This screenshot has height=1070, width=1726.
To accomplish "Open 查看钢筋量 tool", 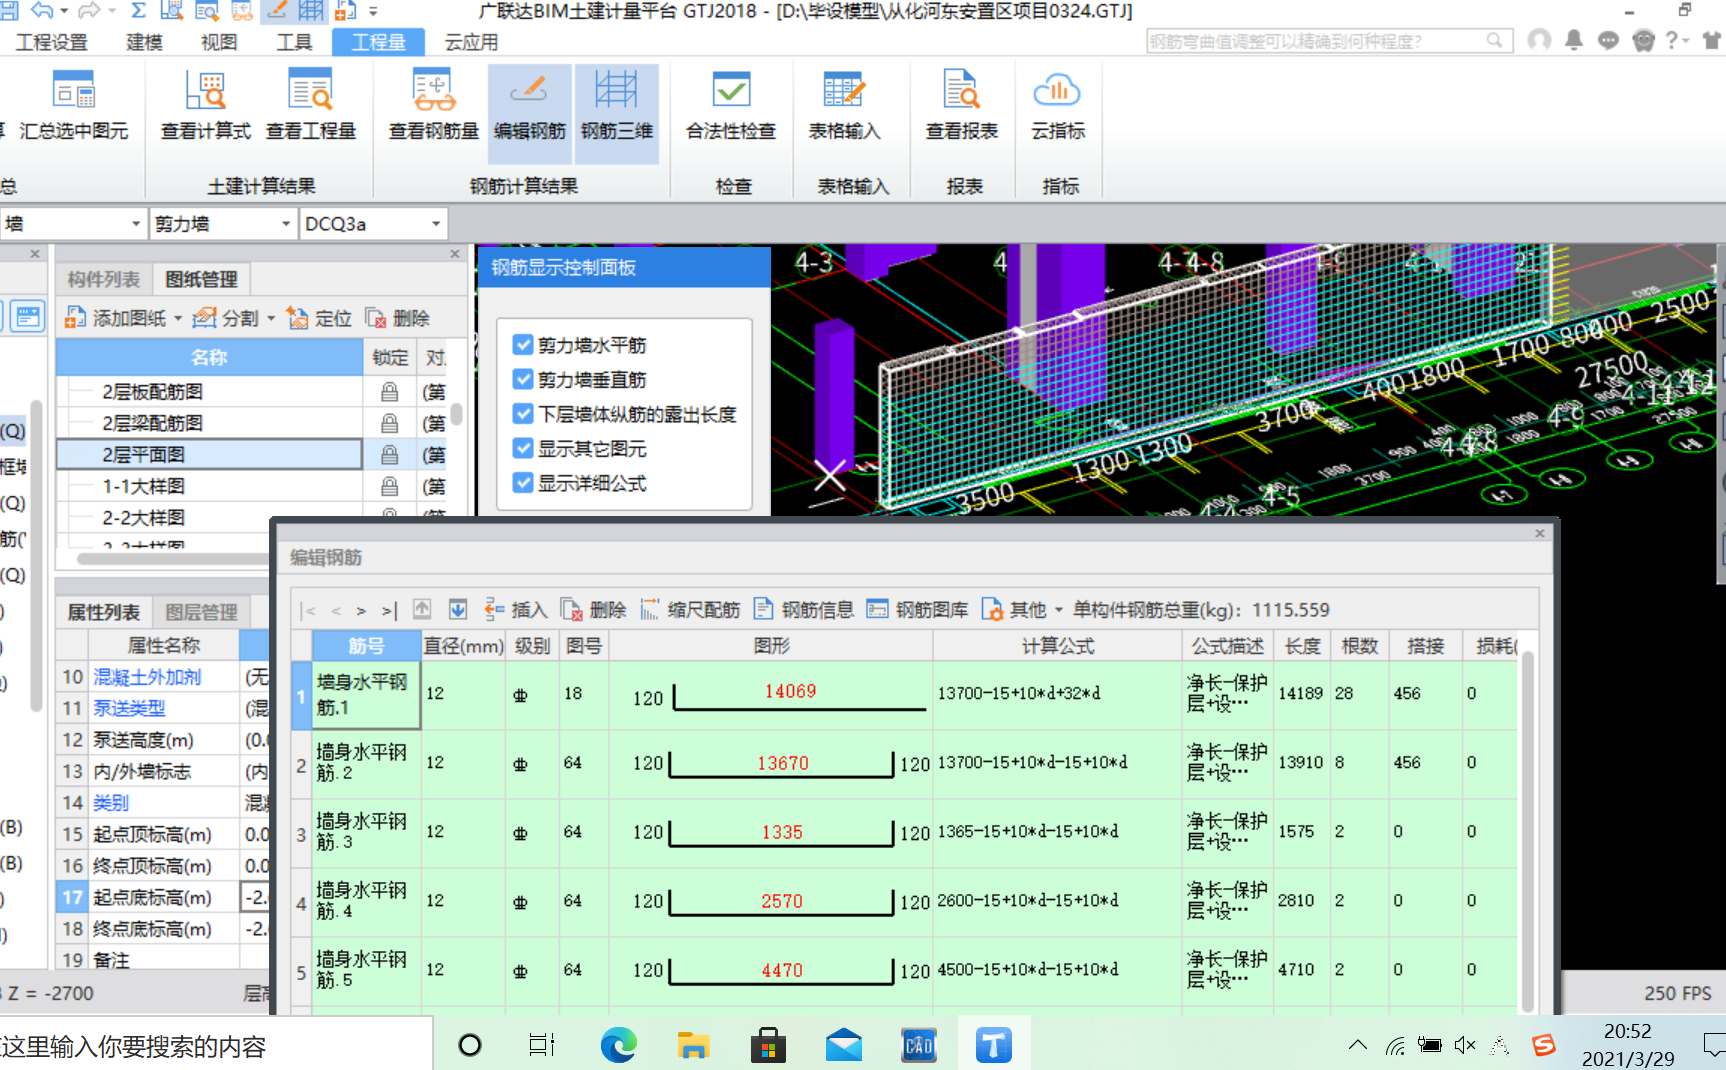I will pyautogui.click(x=434, y=106).
